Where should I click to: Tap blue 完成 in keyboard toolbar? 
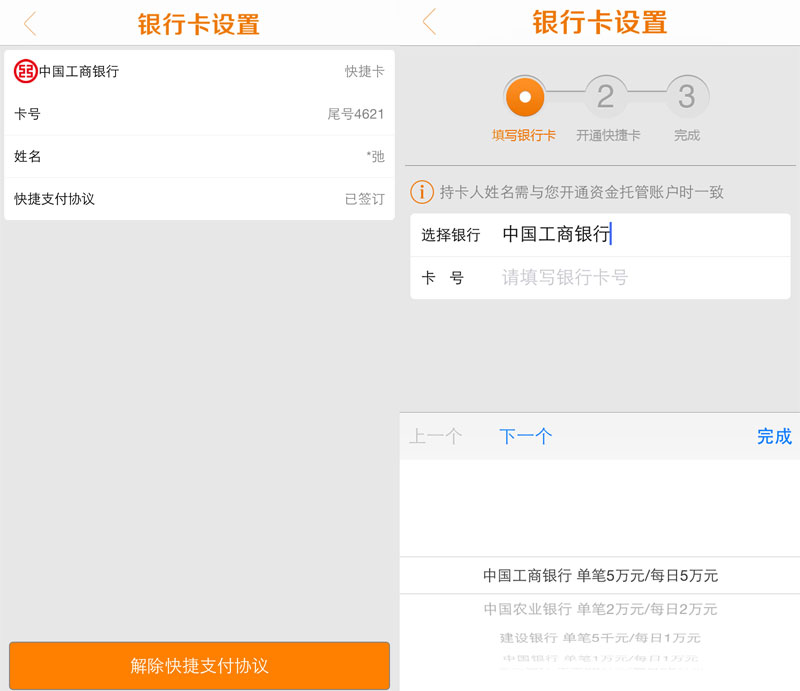(x=774, y=436)
